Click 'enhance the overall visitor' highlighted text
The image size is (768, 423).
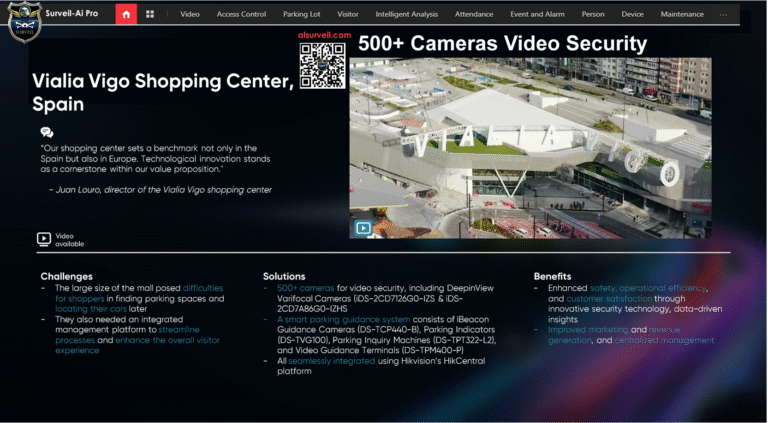168,340
